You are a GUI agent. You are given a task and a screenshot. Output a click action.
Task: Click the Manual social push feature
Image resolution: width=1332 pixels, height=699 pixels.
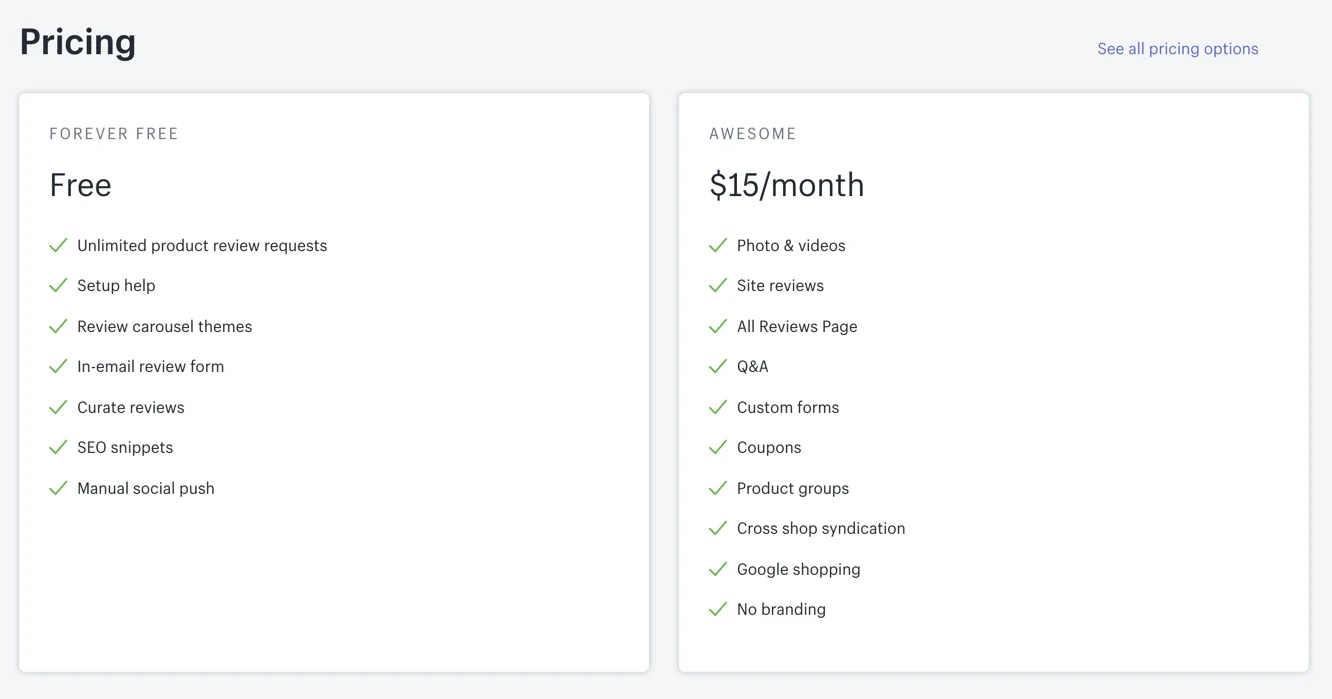[x=145, y=489]
